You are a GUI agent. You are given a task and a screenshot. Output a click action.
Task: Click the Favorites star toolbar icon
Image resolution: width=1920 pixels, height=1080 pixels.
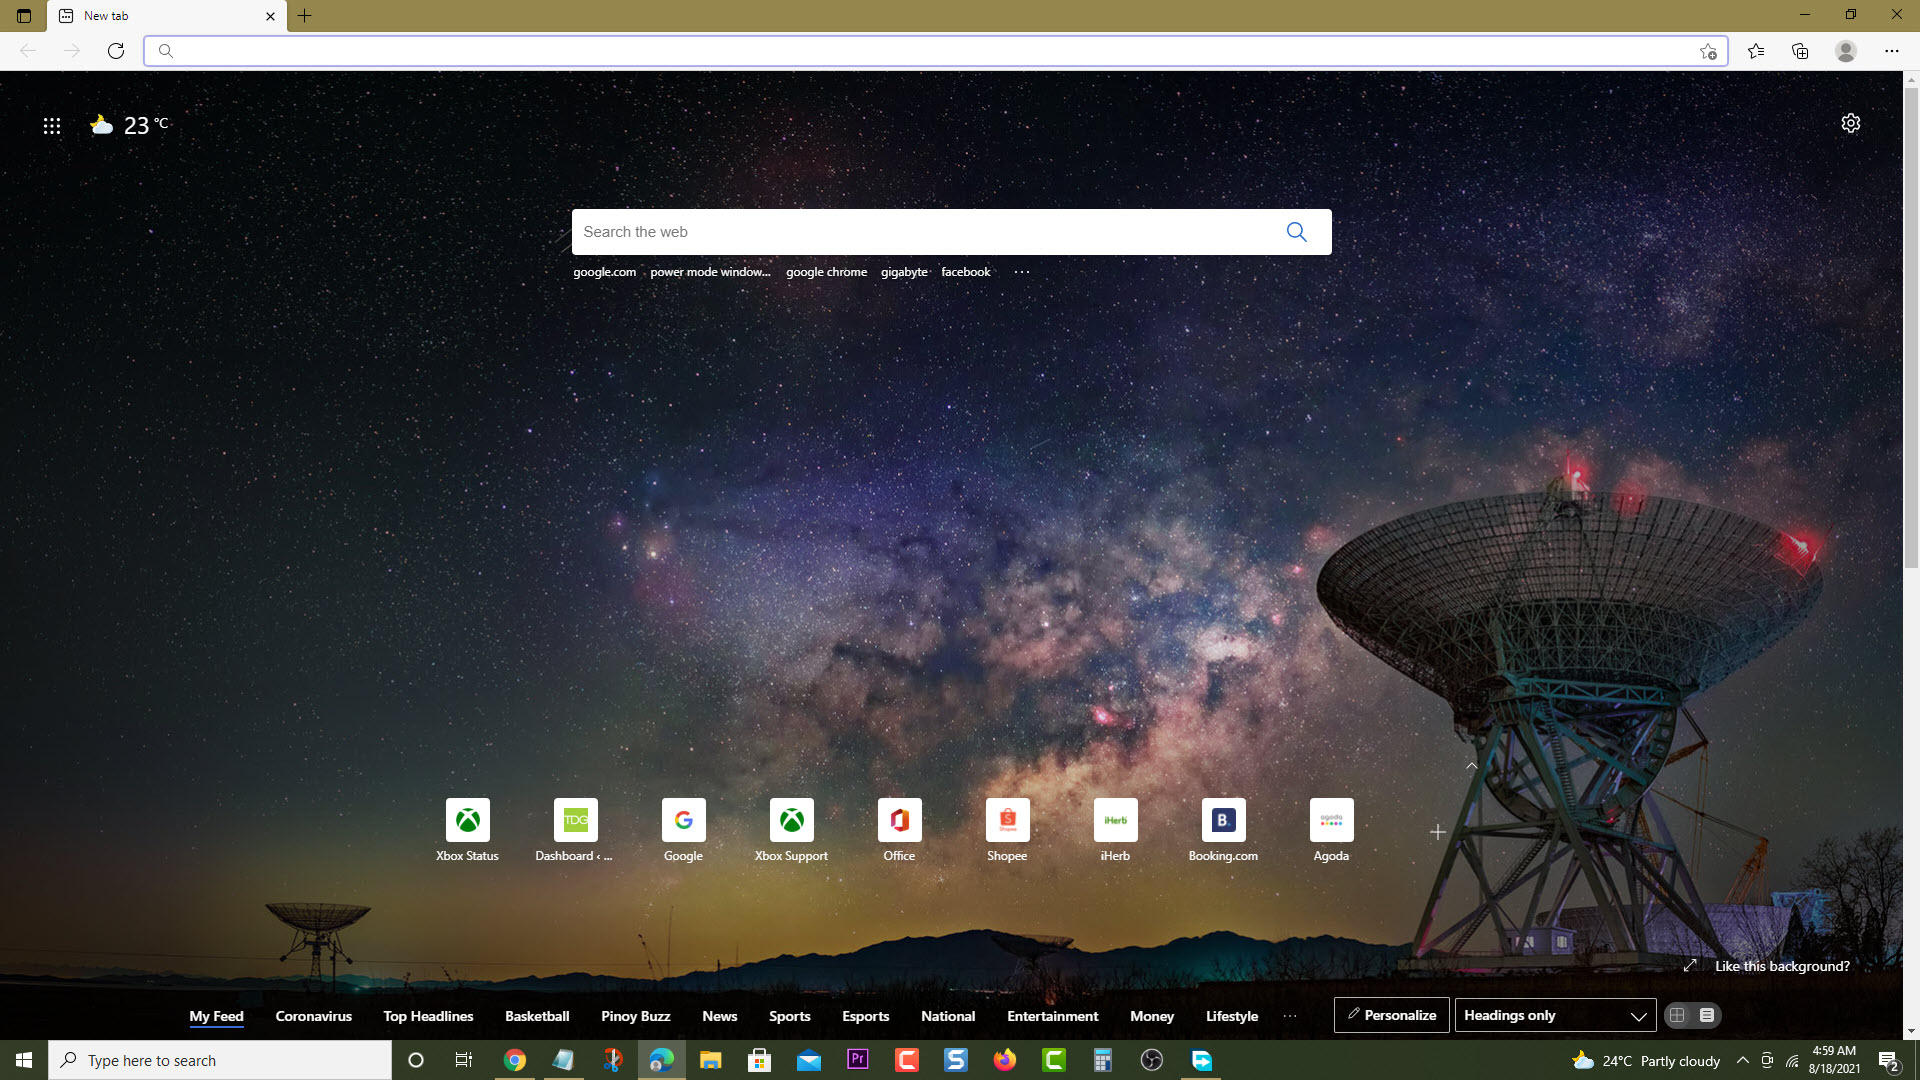pos(1756,51)
